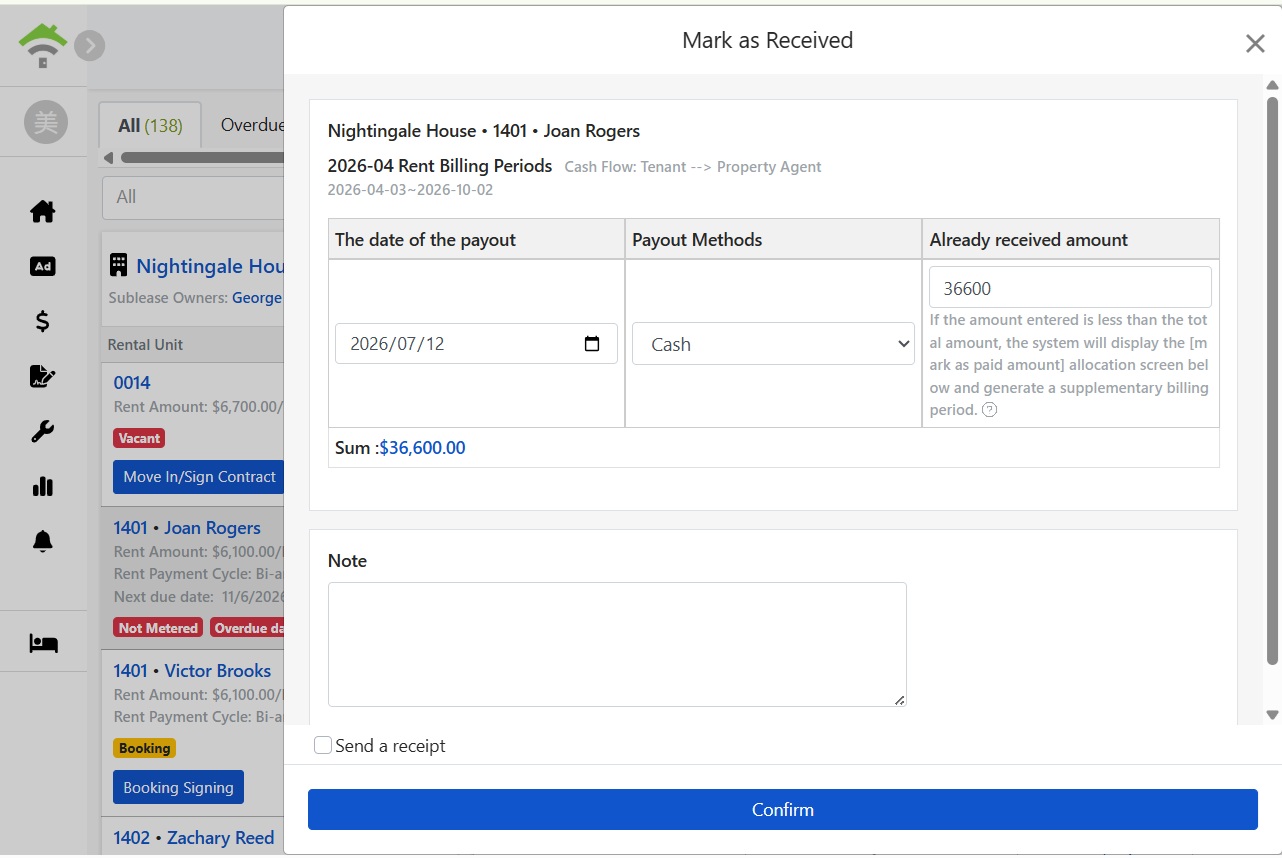Click the yellow Booking badge
1282x858 pixels.
pos(144,748)
